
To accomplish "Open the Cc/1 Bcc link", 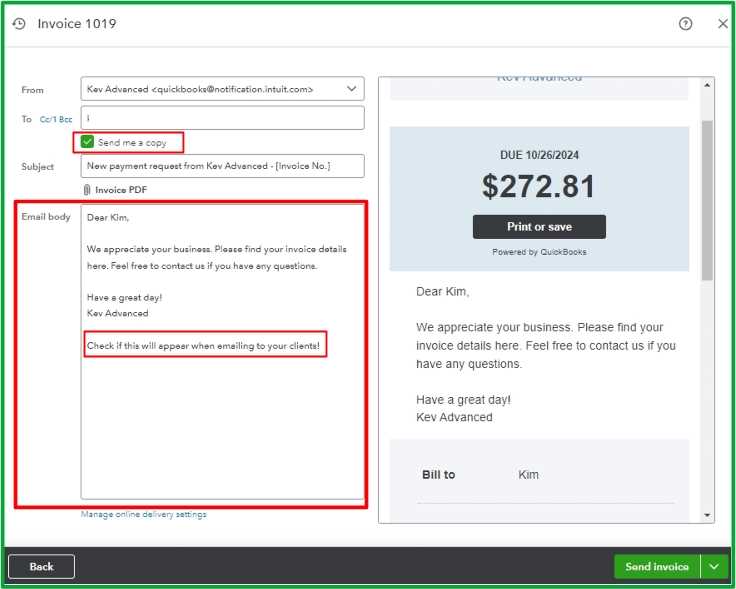I will 56,119.
